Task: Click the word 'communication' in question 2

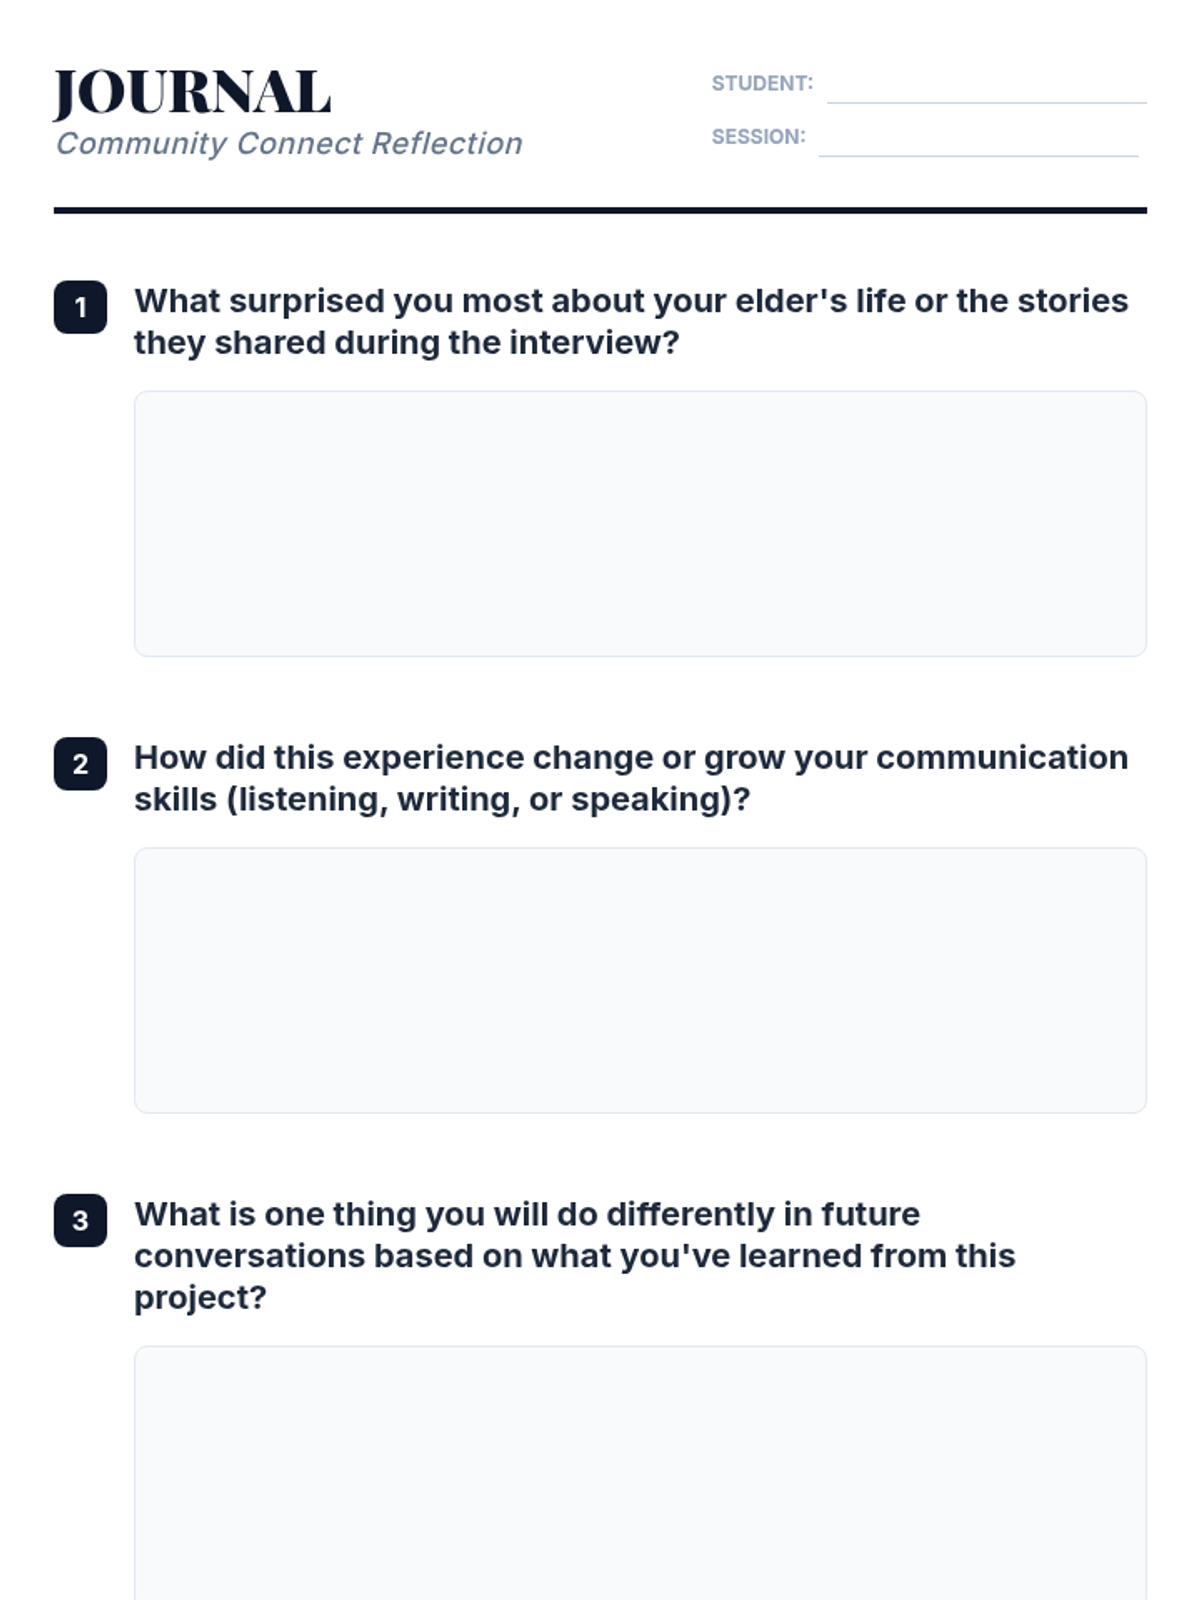Action: point(1002,758)
